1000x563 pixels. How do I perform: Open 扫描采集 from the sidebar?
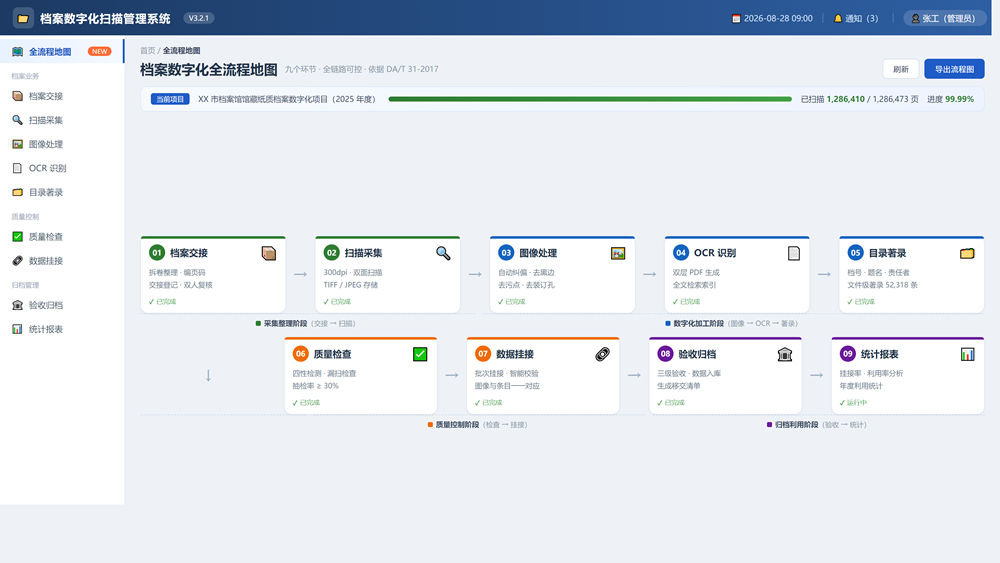point(62,120)
